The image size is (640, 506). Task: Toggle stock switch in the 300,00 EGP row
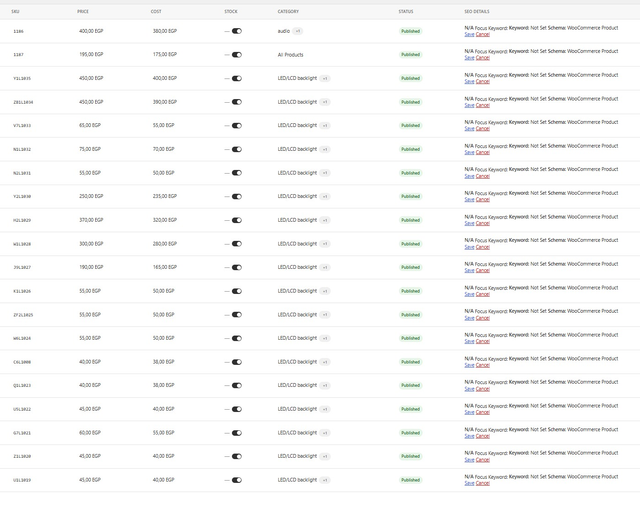pos(237,244)
